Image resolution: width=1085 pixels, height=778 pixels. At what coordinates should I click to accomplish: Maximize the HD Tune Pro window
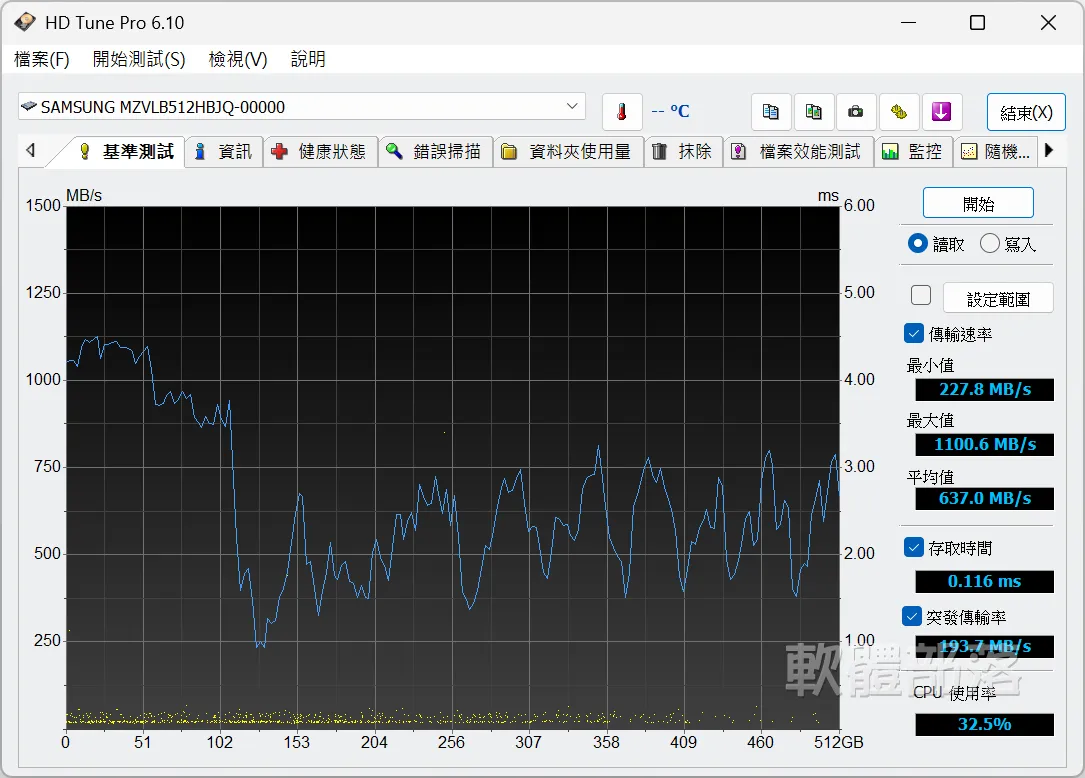(977, 23)
